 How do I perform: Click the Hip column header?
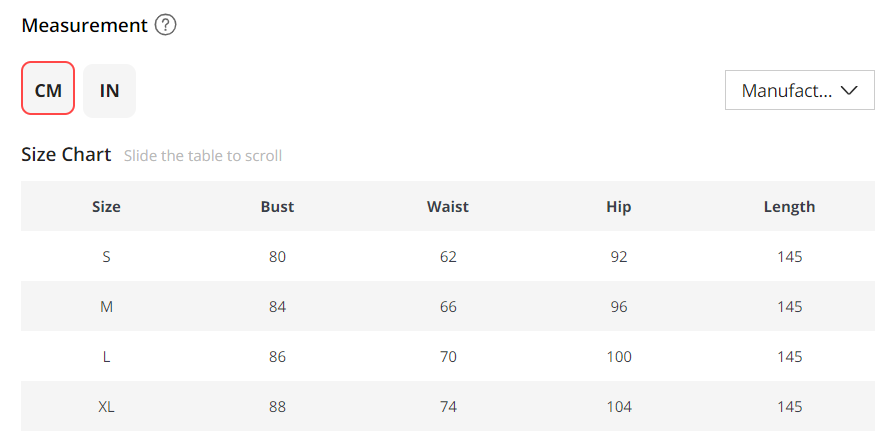[x=618, y=207]
